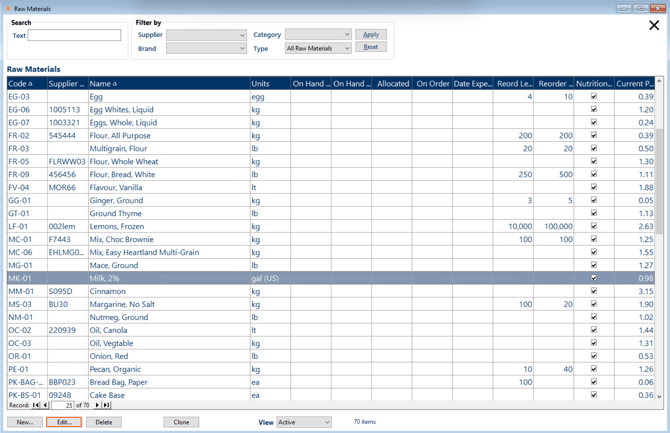Open the Type dropdown showing All Raw Materials
The image size is (670, 433).
(x=318, y=48)
